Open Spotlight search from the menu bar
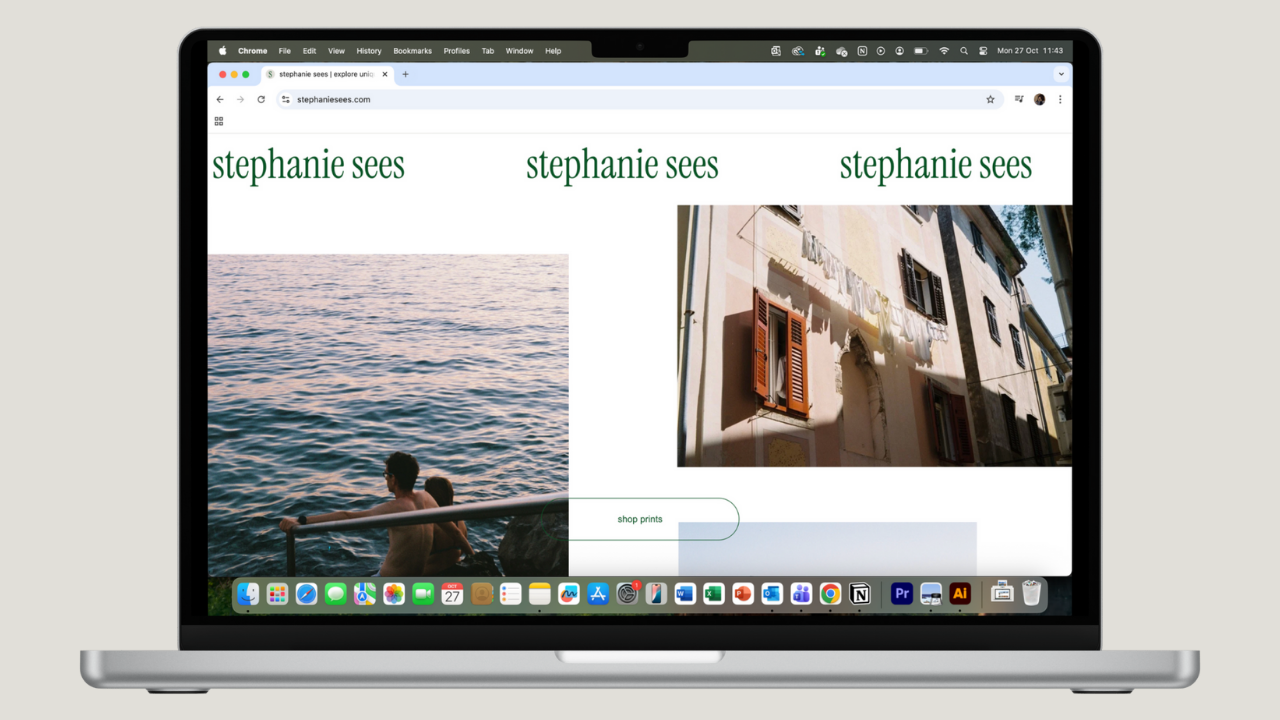This screenshot has width=1280, height=720. click(963, 50)
